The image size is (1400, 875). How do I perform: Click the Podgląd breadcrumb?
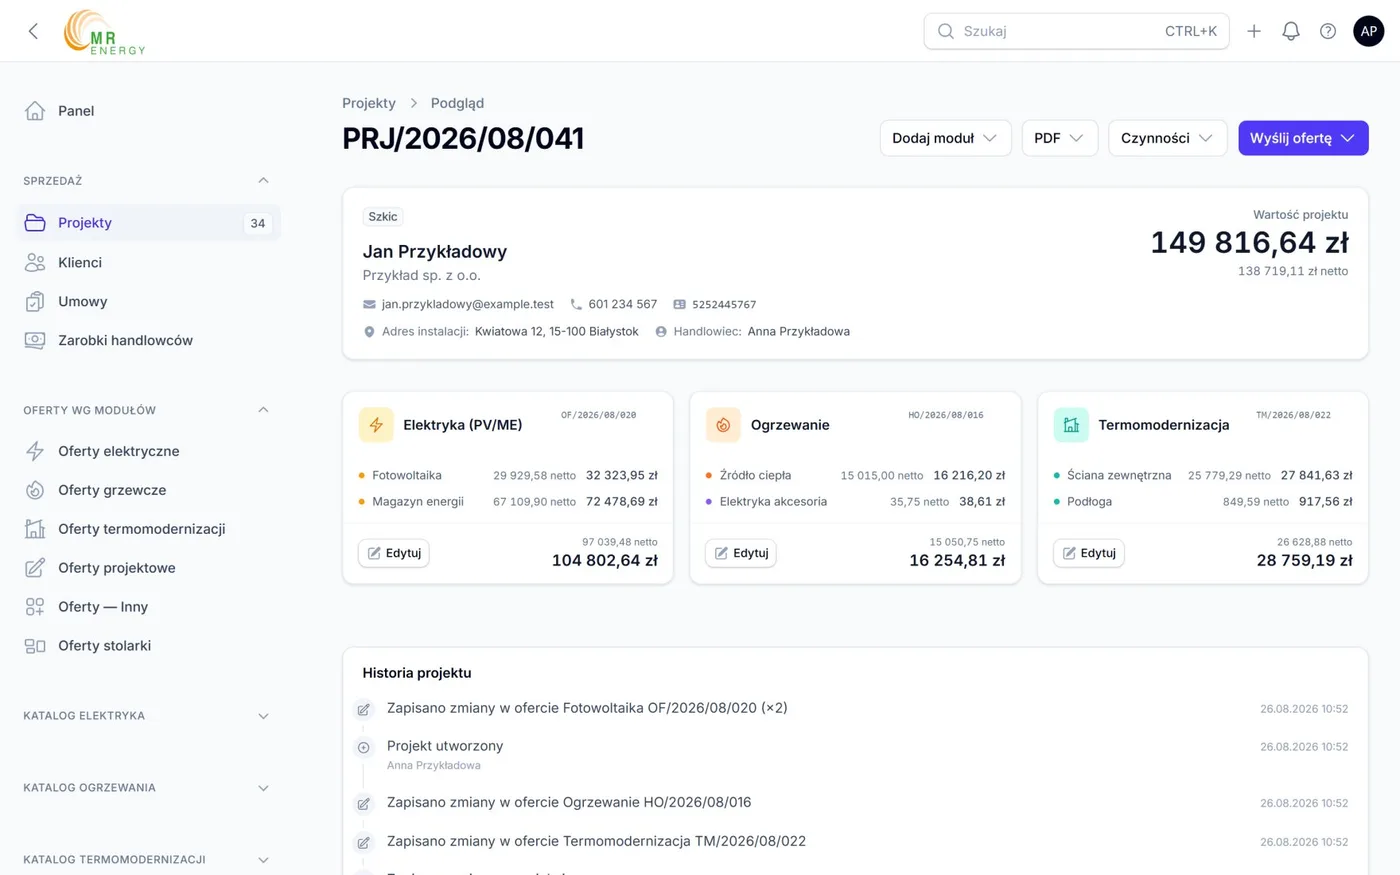click(457, 103)
